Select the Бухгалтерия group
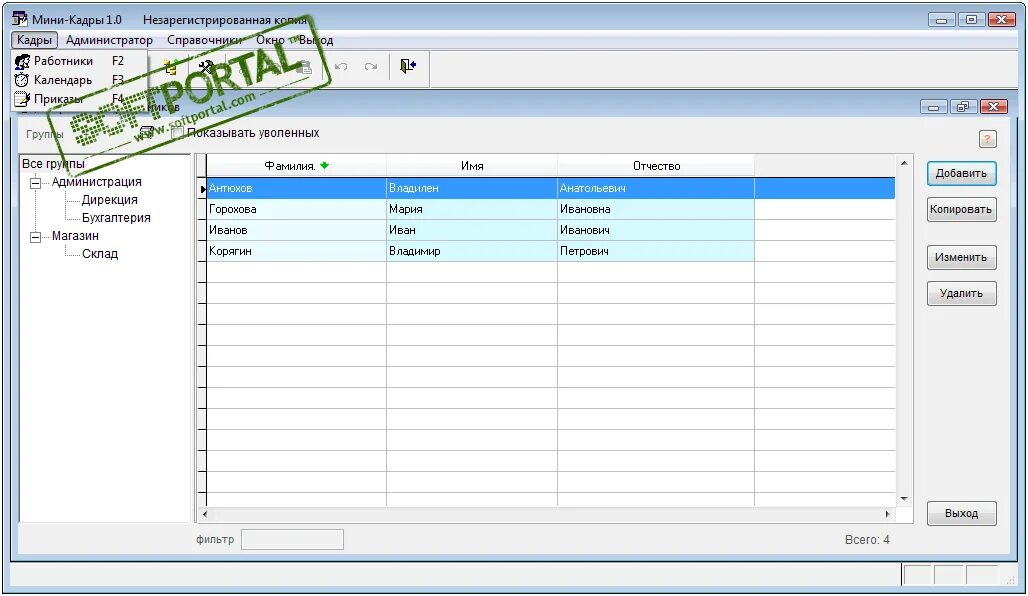This screenshot has height=596, width=1028. (116, 218)
